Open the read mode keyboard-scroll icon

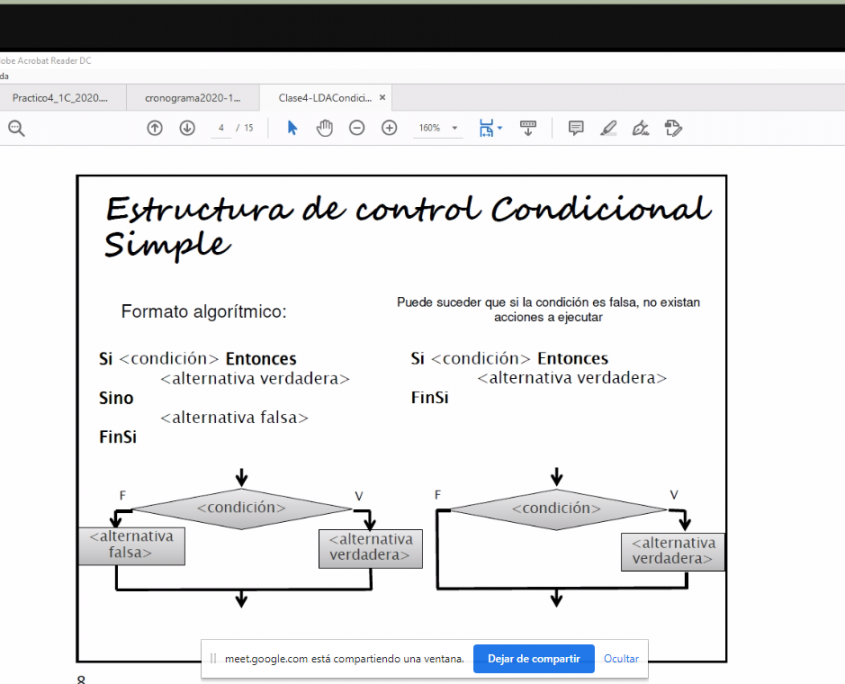[x=528, y=128]
